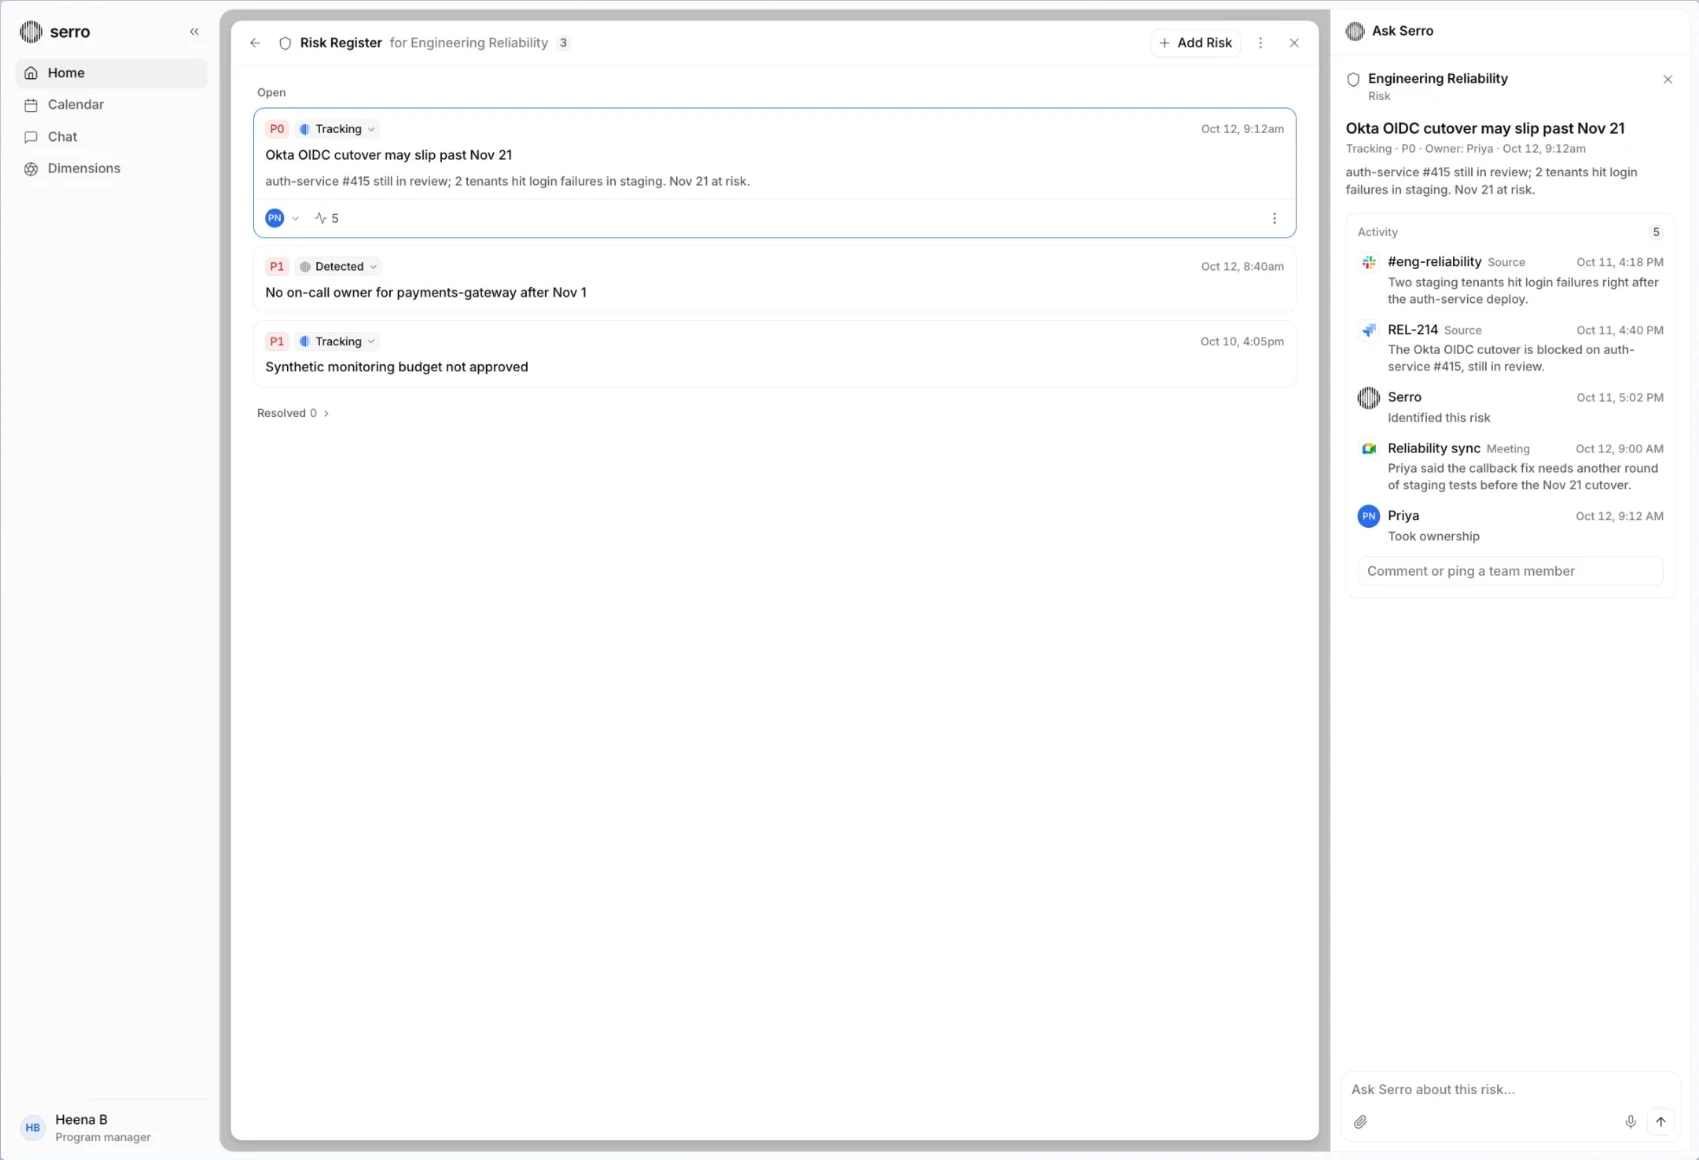Click the Risk Register shield icon
The image size is (1699, 1160).
tap(285, 43)
